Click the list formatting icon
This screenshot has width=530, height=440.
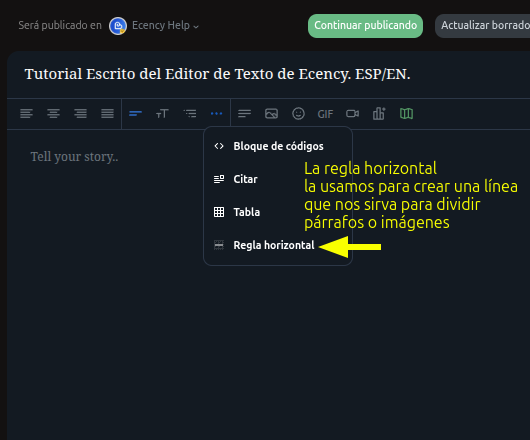click(x=190, y=114)
